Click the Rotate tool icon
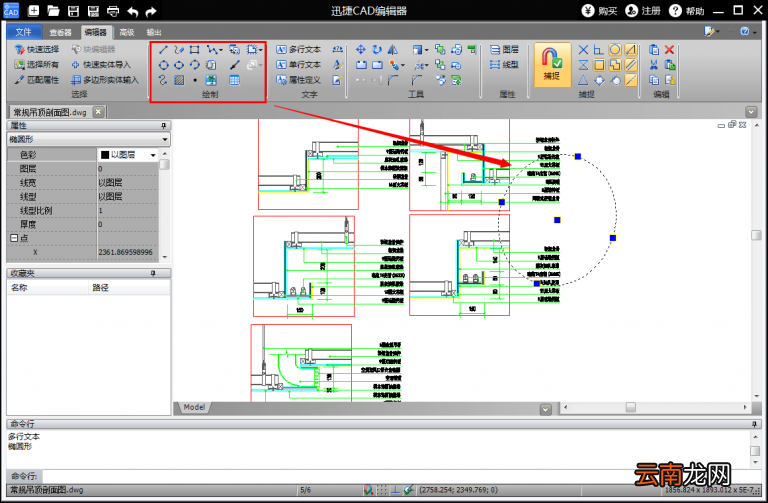This screenshot has width=768, height=503. tap(377, 49)
